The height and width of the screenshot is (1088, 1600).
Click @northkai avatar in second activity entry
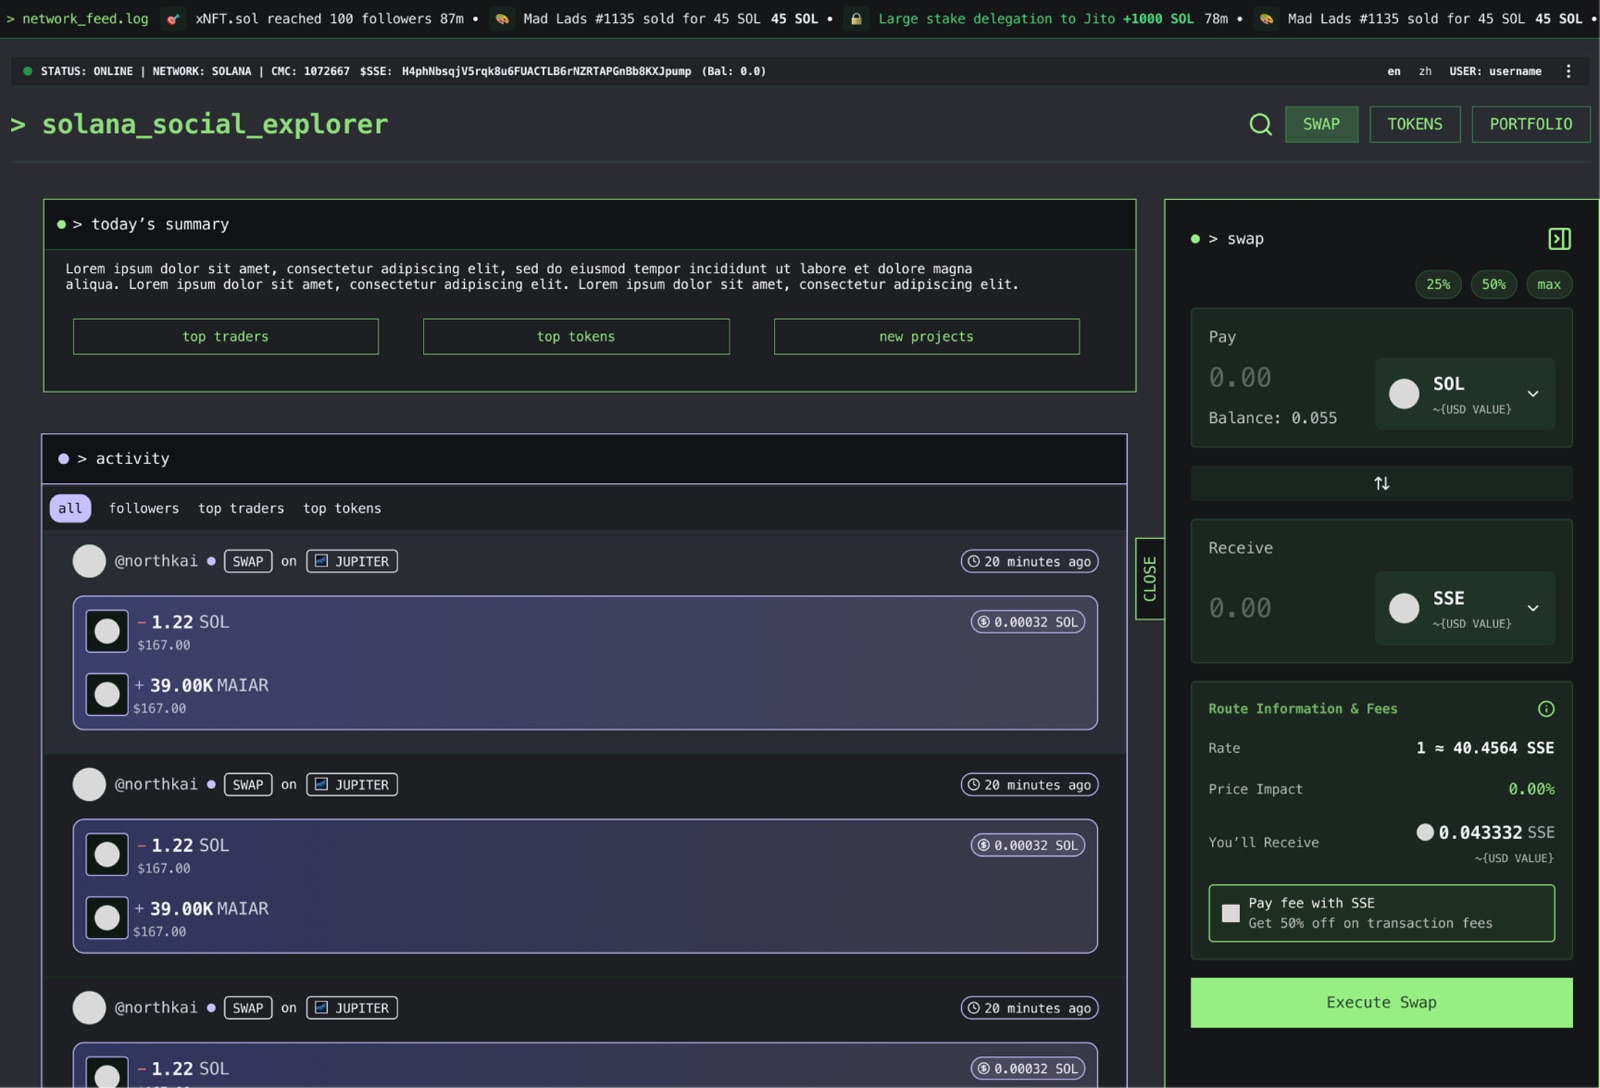coord(89,784)
